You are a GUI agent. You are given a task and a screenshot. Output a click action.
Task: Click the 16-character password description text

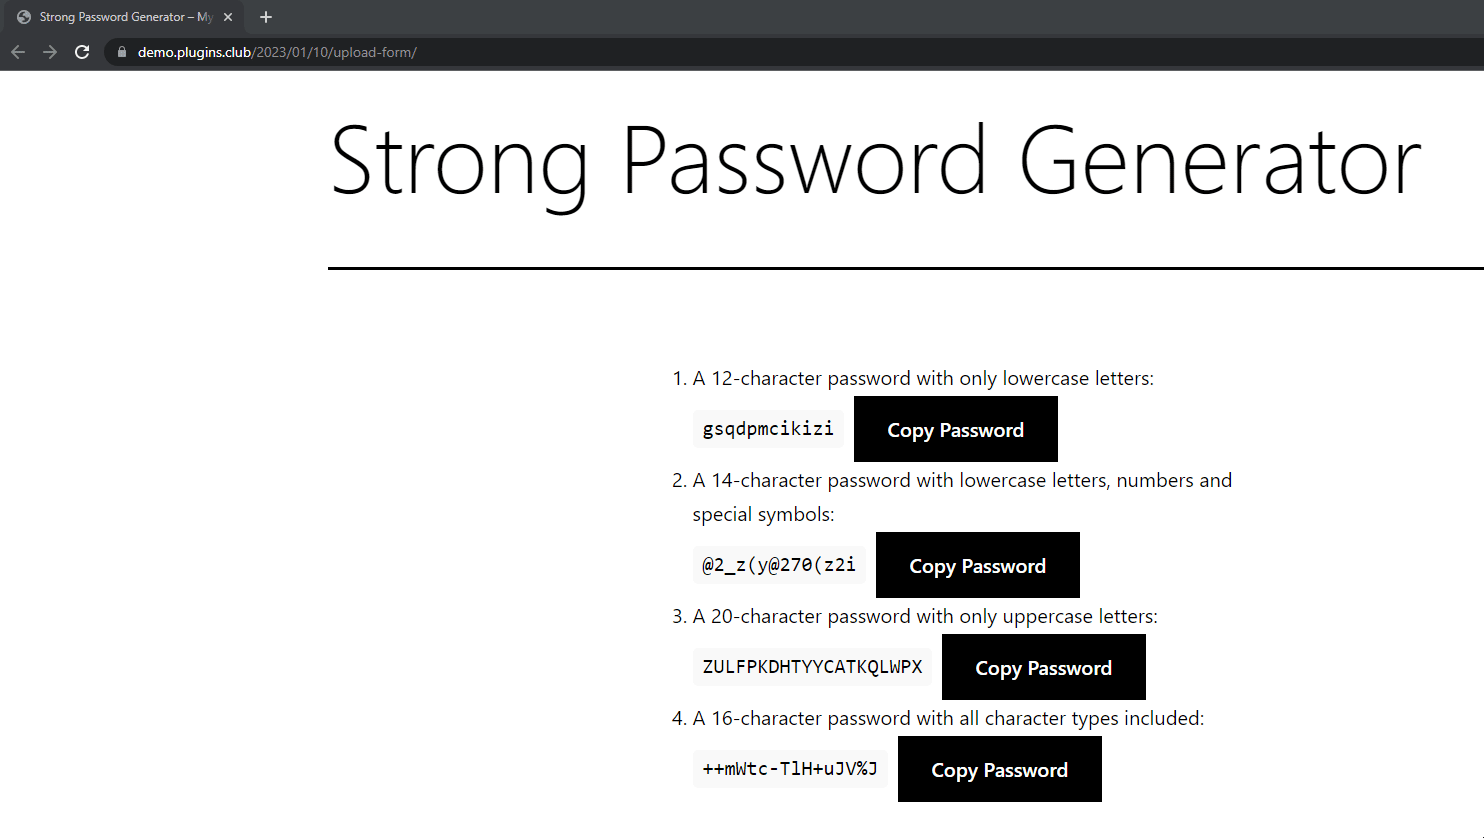click(x=948, y=719)
